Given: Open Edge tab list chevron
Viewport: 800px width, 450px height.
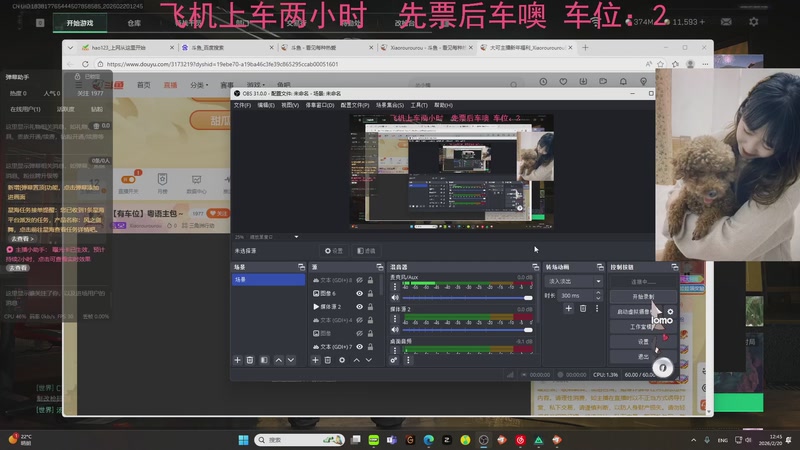Looking at the screenshot, I should [x=70, y=47].
